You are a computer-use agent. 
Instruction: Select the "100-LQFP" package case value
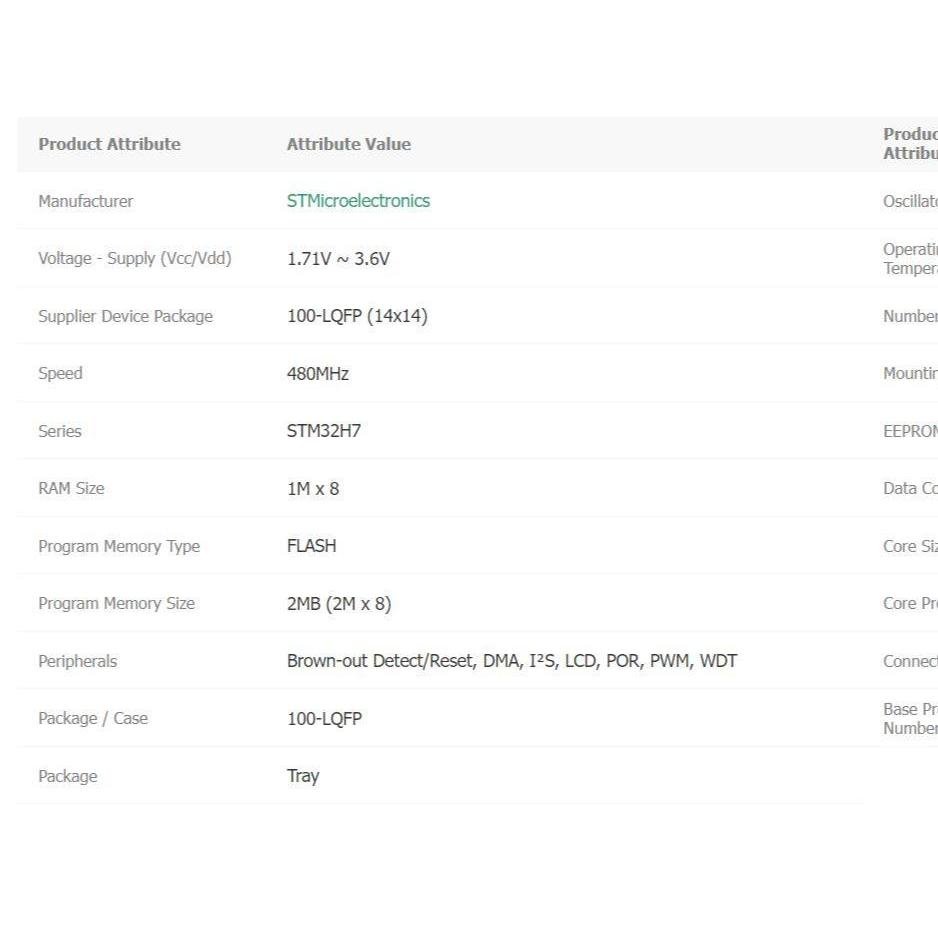coord(324,718)
